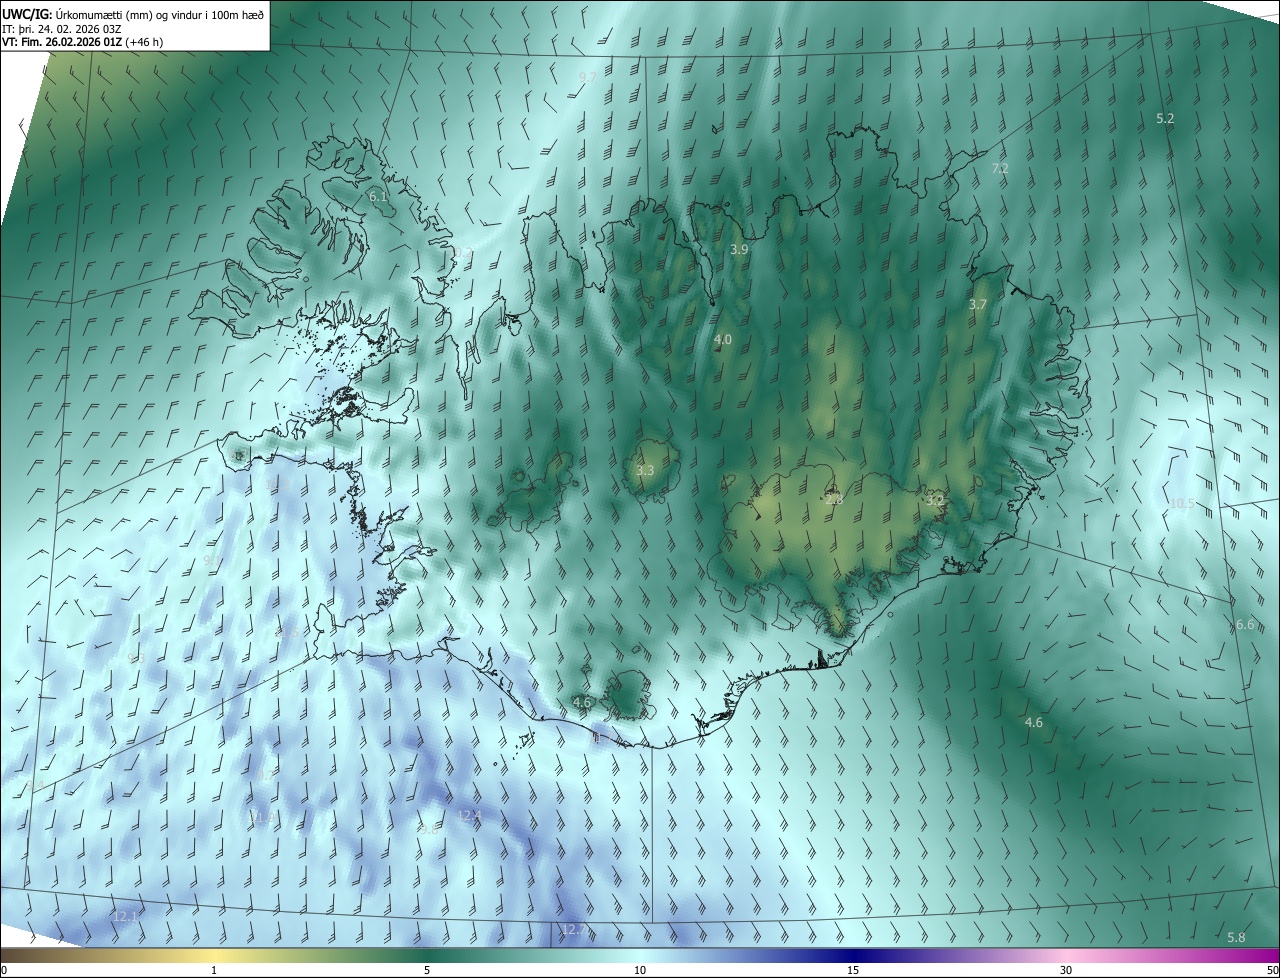Click the 12.4 value label on the map
The image size is (1280, 978).
click(469, 816)
